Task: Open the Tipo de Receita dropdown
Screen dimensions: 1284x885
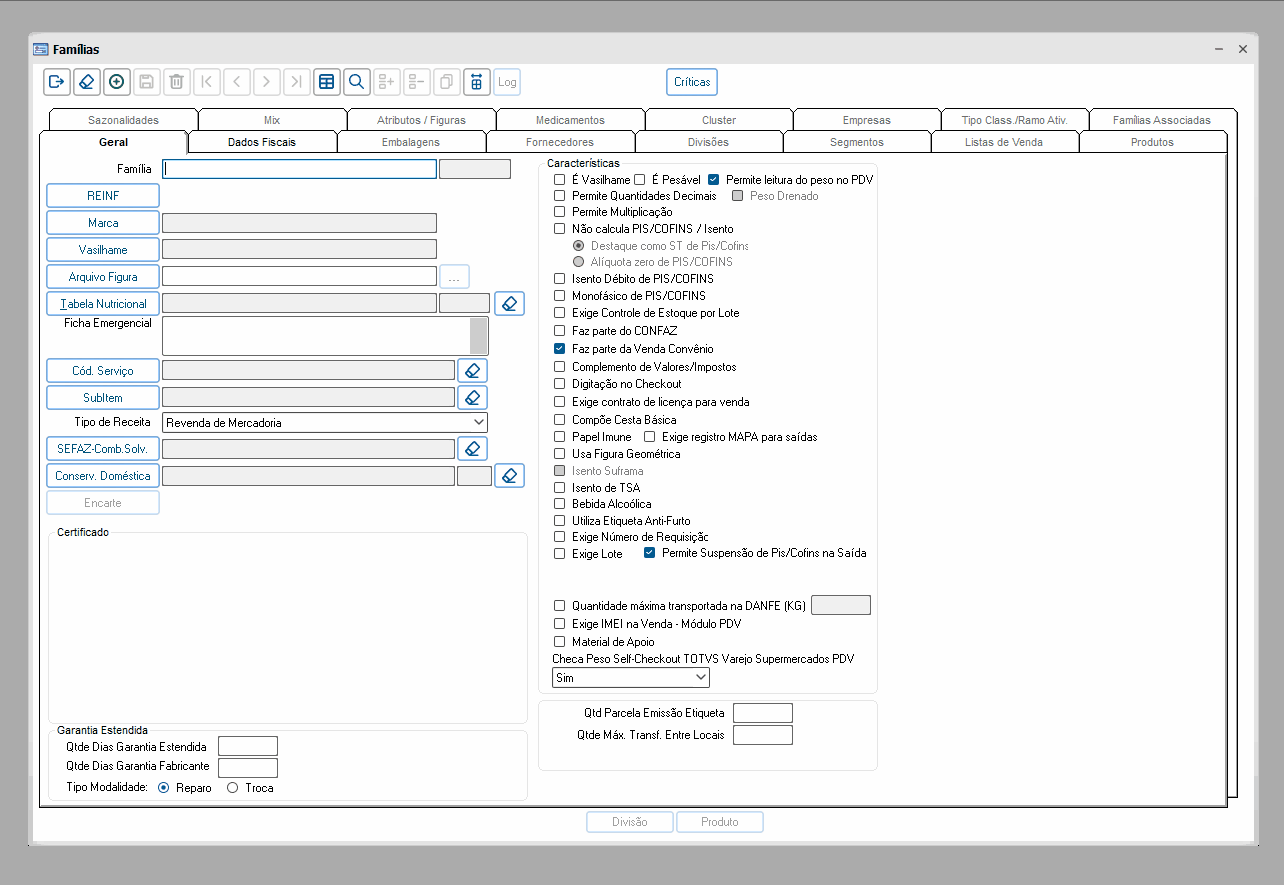Action: coord(325,423)
